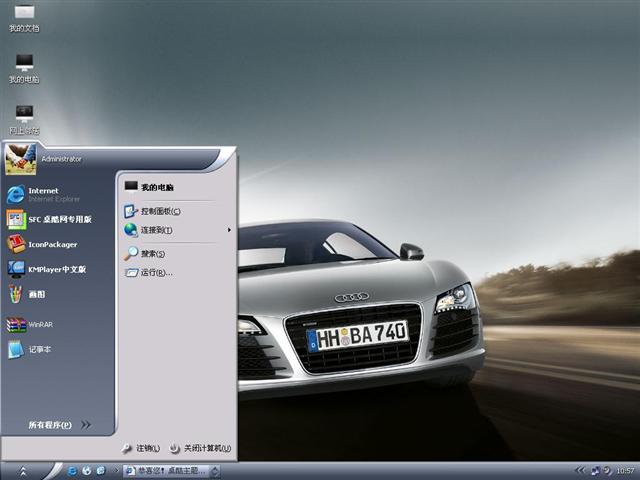Select 我的电脑 in the Start menu

coord(155,187)
